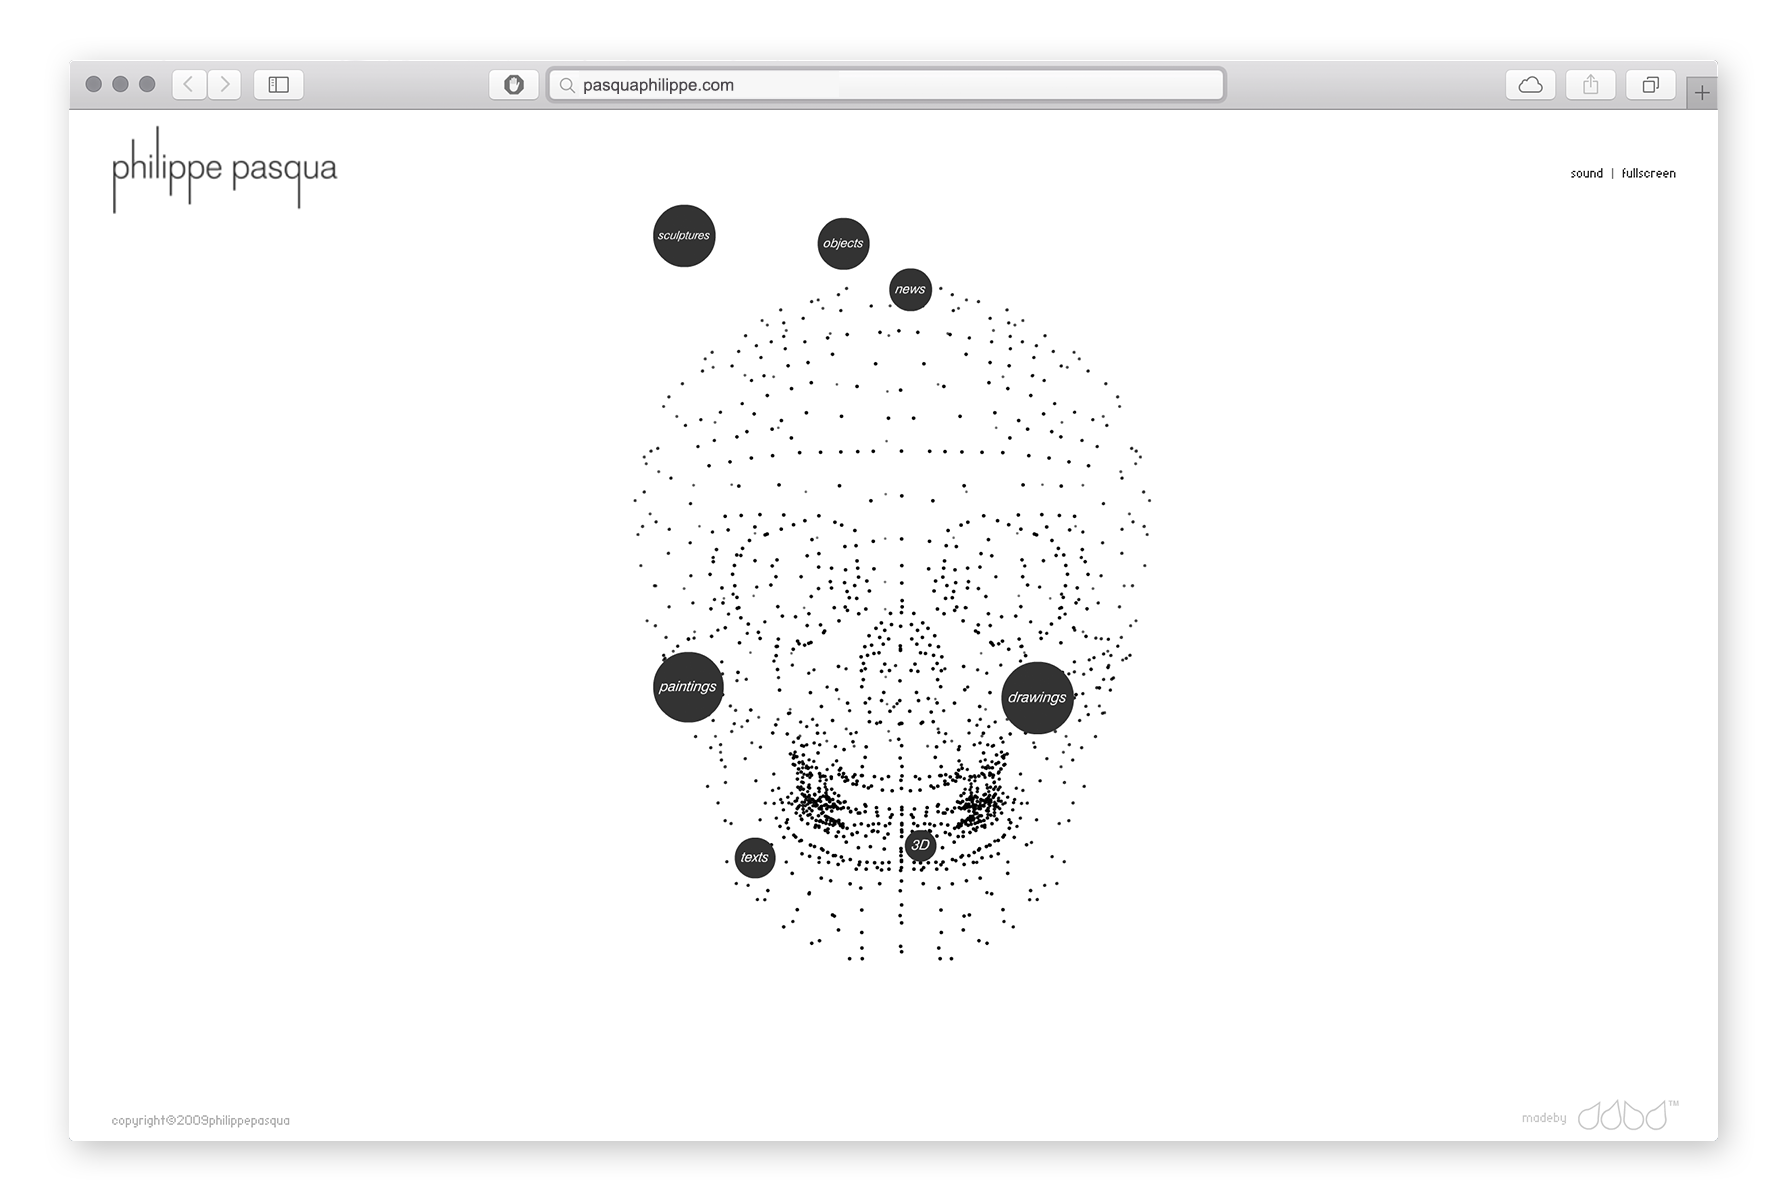
Task: Select the 3D bubble
Action: tap(920, 846)
